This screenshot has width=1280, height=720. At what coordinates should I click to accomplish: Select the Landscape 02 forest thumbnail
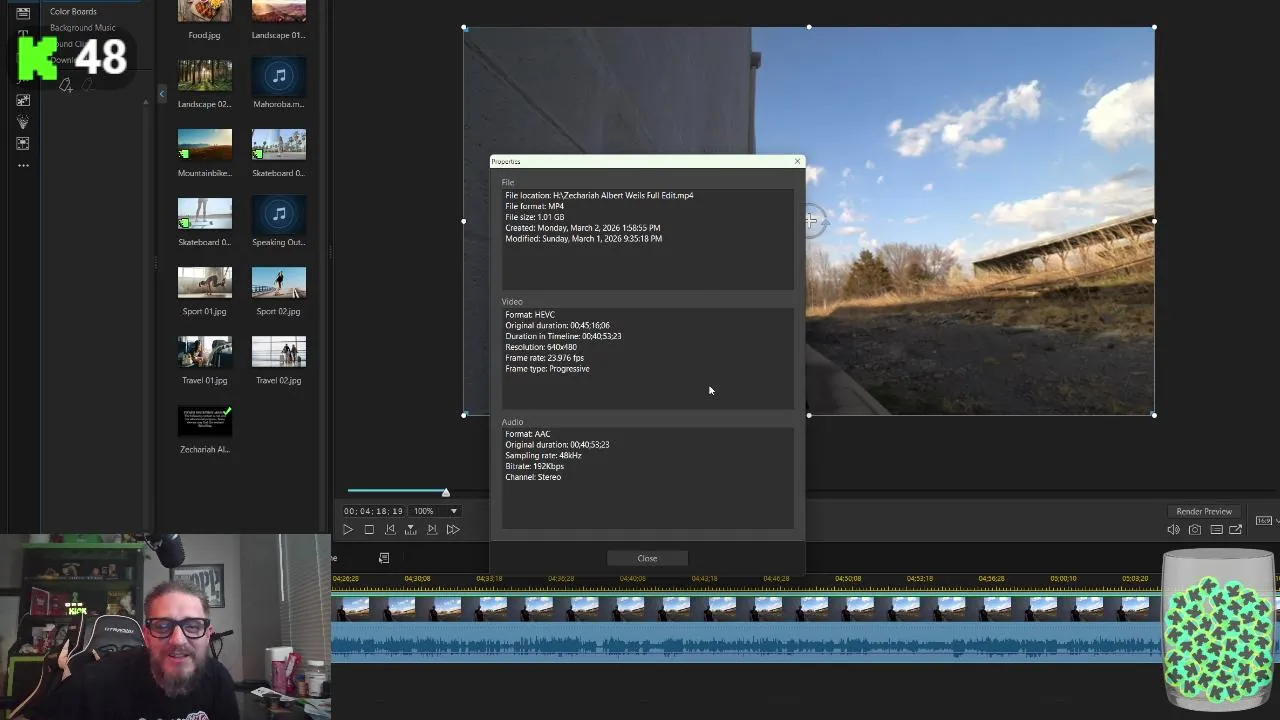[x=204, y=76]
